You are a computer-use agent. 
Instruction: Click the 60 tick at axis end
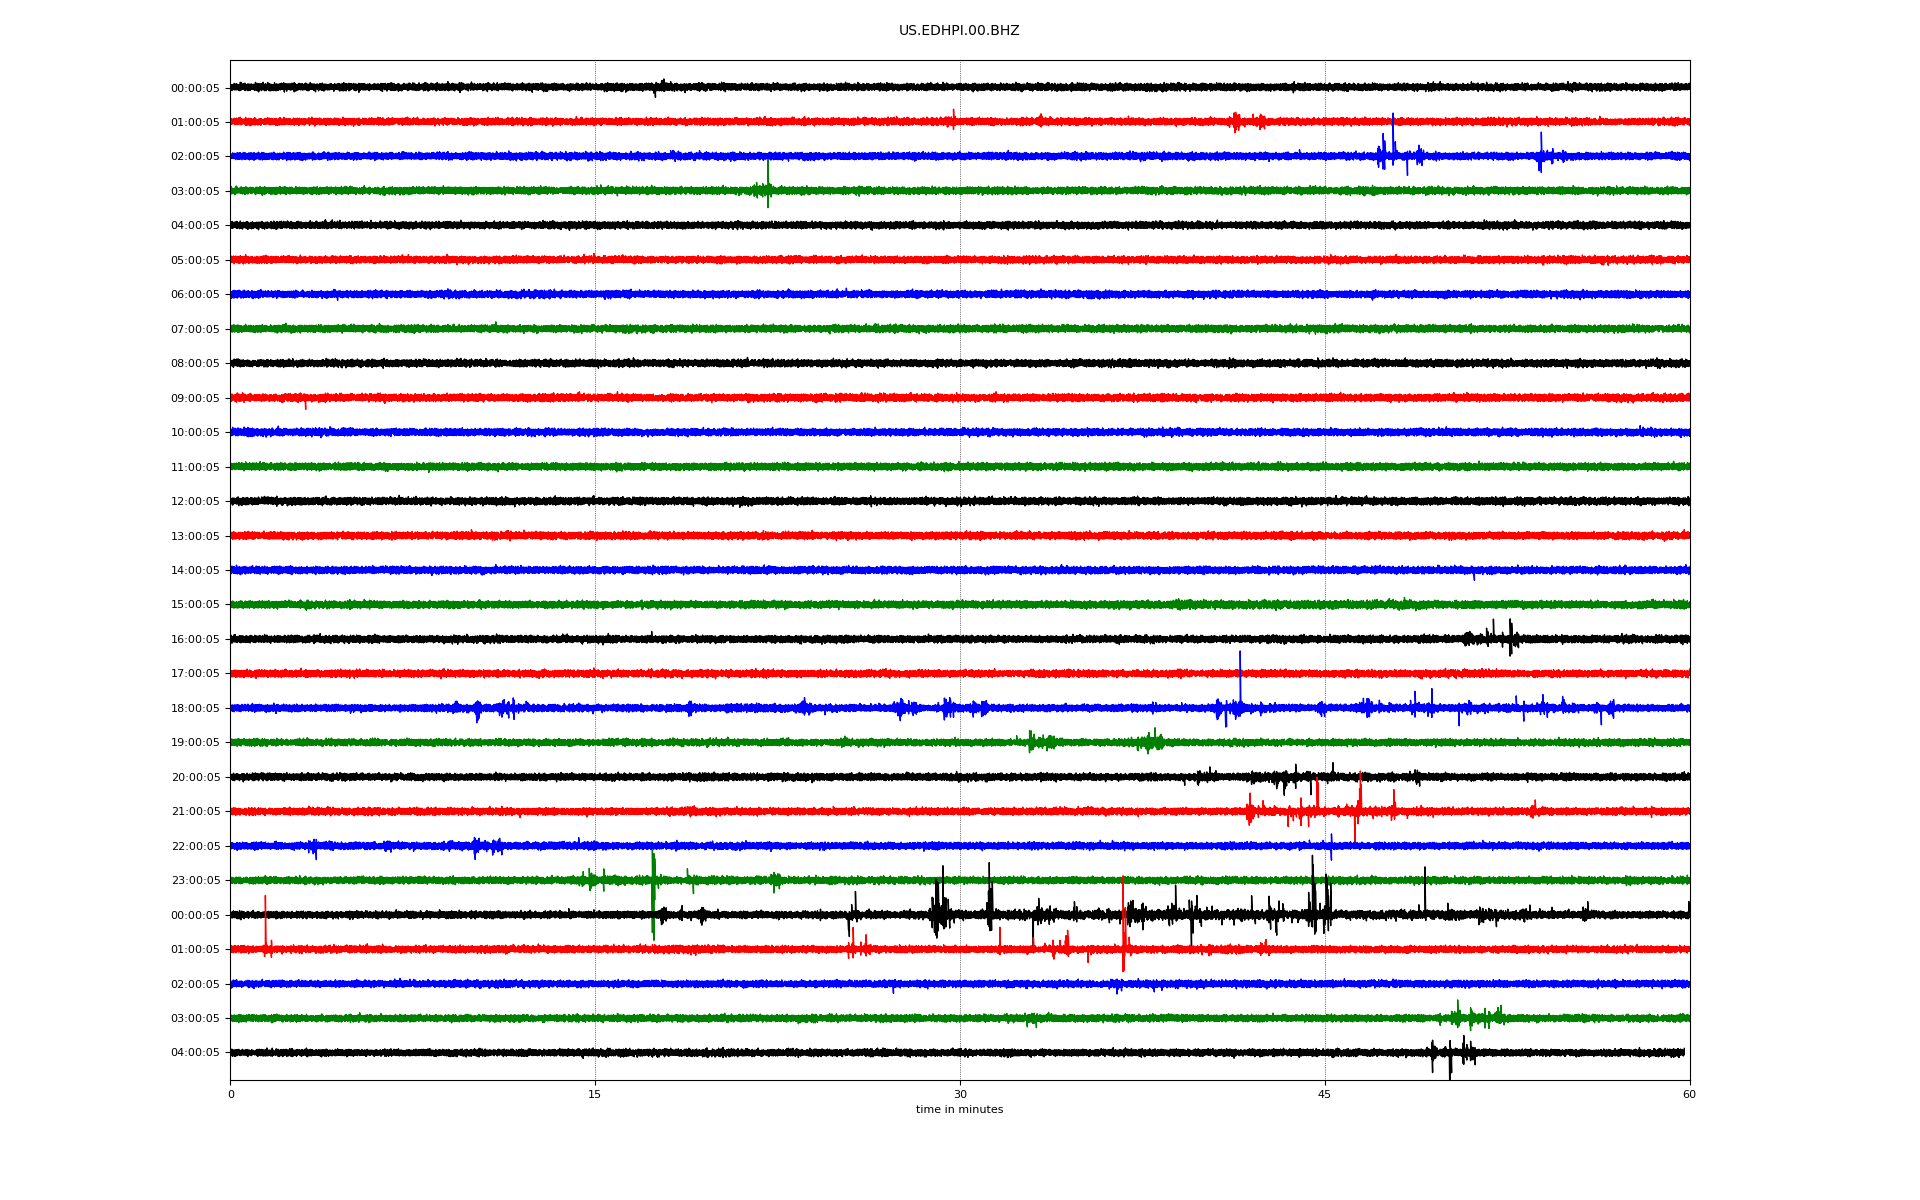click(1689, 1094)
